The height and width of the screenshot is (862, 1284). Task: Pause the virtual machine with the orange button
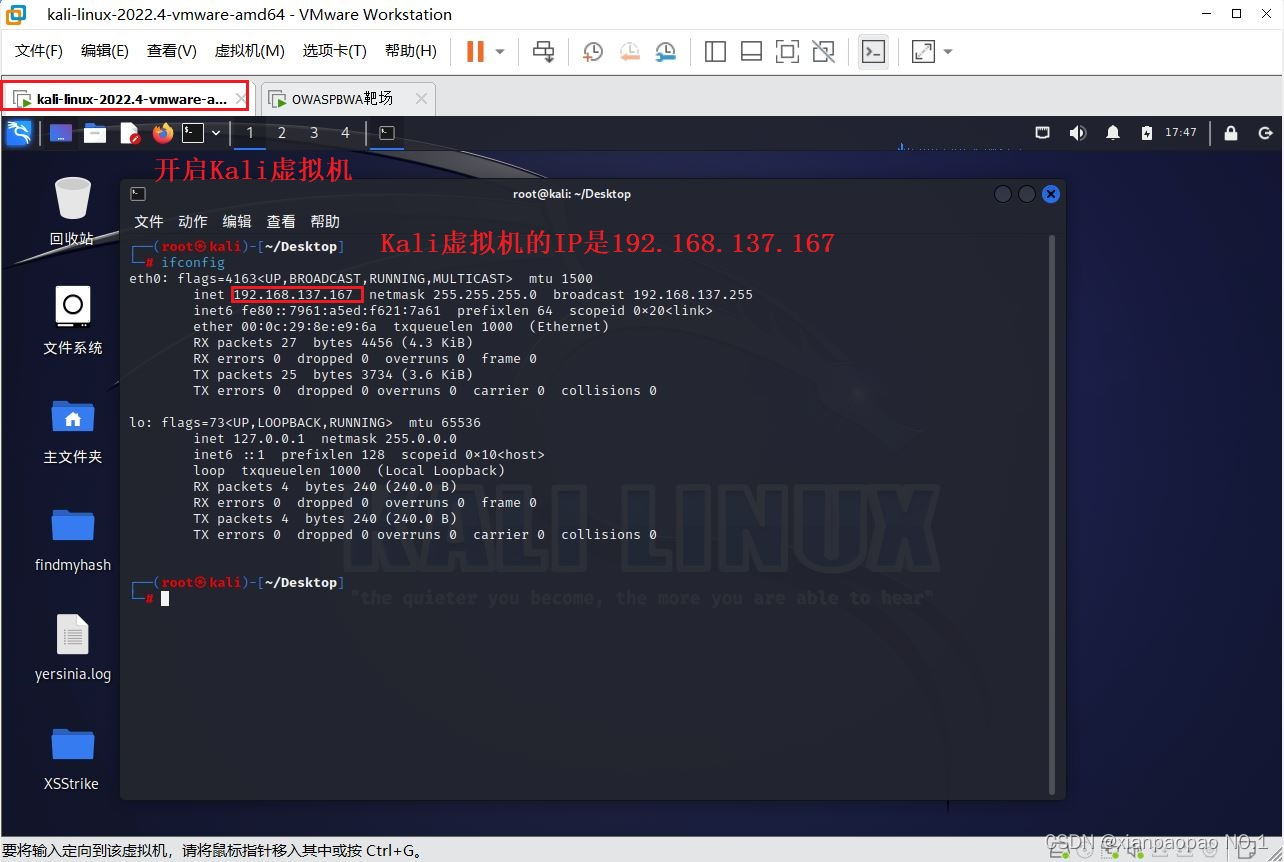point(475,51)
